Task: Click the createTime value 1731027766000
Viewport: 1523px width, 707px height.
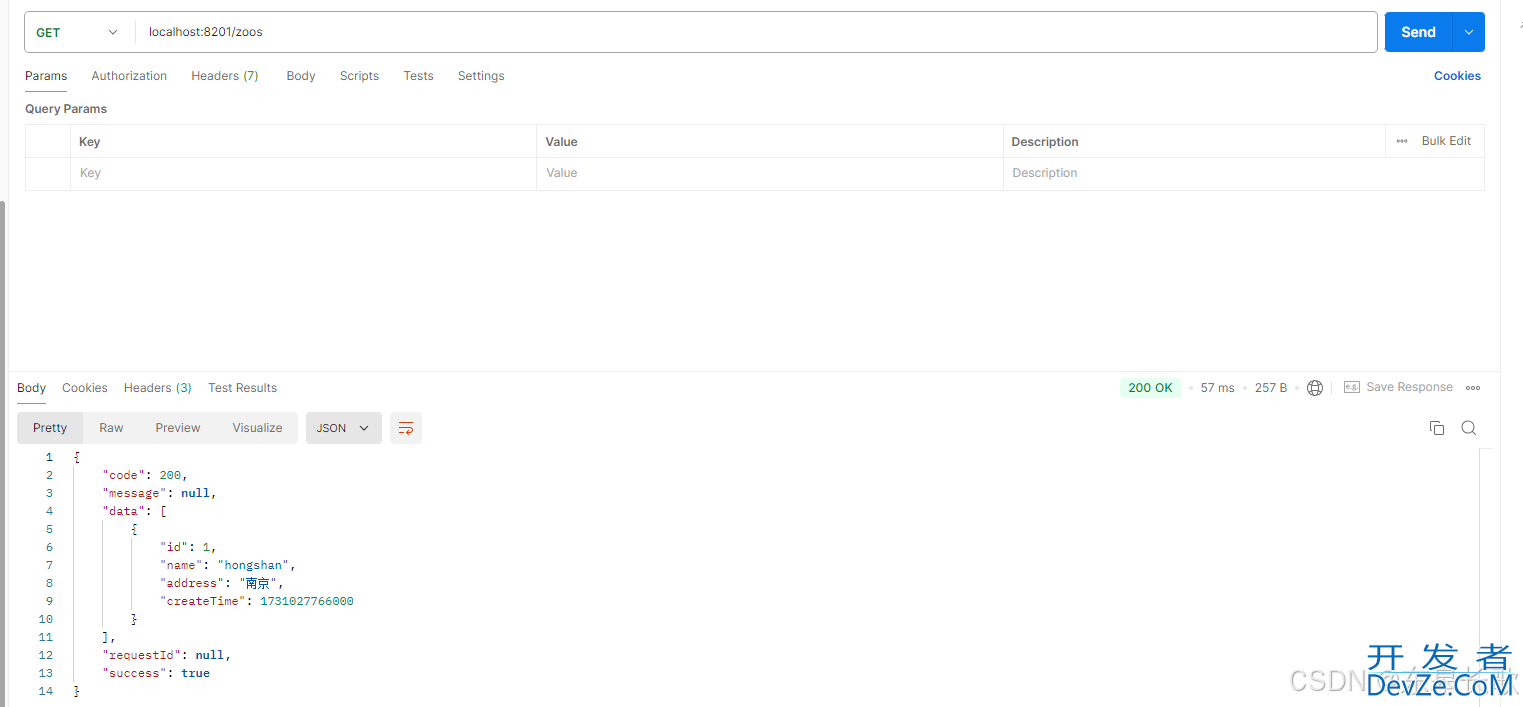Action: [x=307, y=601]
